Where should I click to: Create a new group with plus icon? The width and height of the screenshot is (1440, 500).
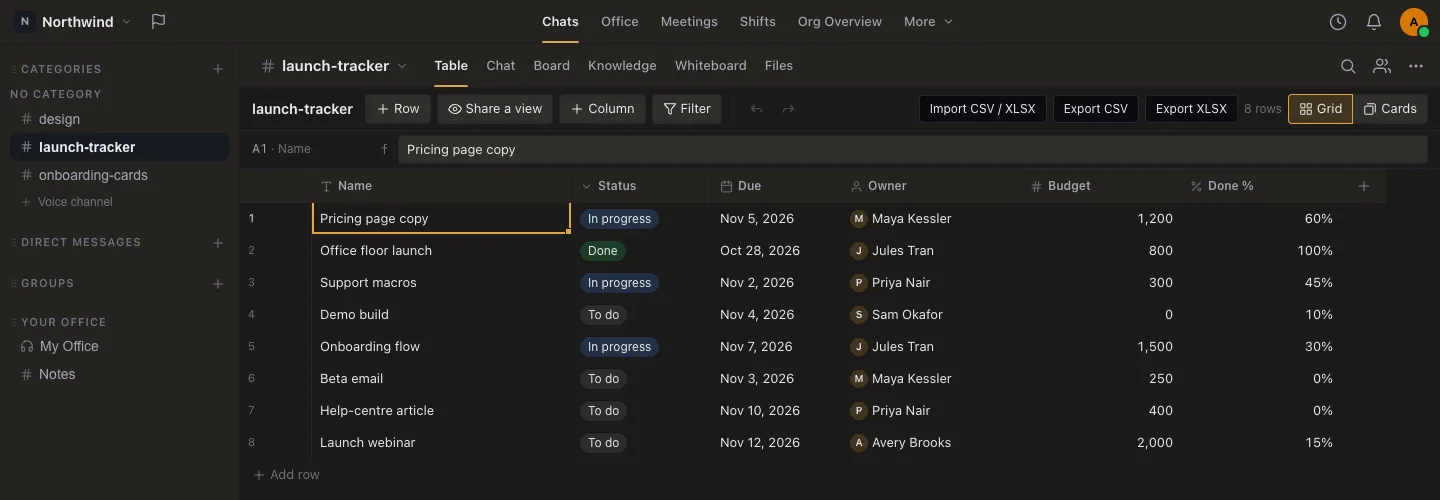click(x=218, y=284)
